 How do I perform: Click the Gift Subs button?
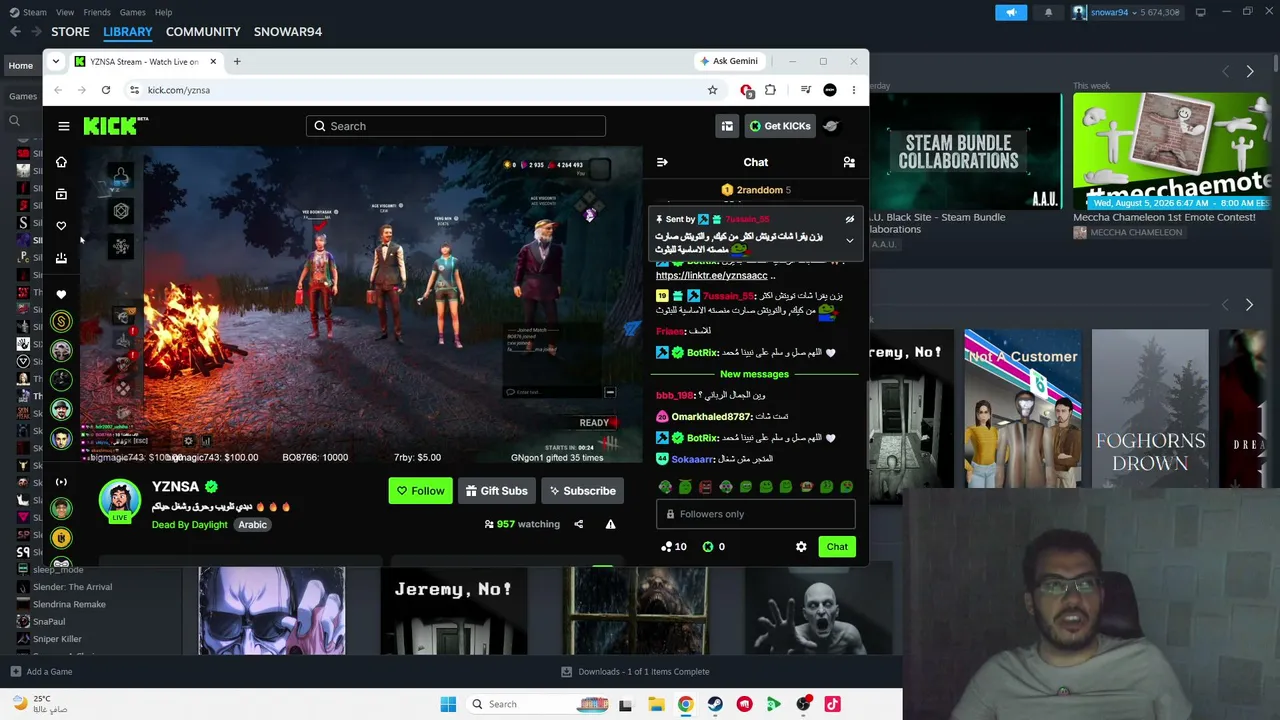point(496,491)
